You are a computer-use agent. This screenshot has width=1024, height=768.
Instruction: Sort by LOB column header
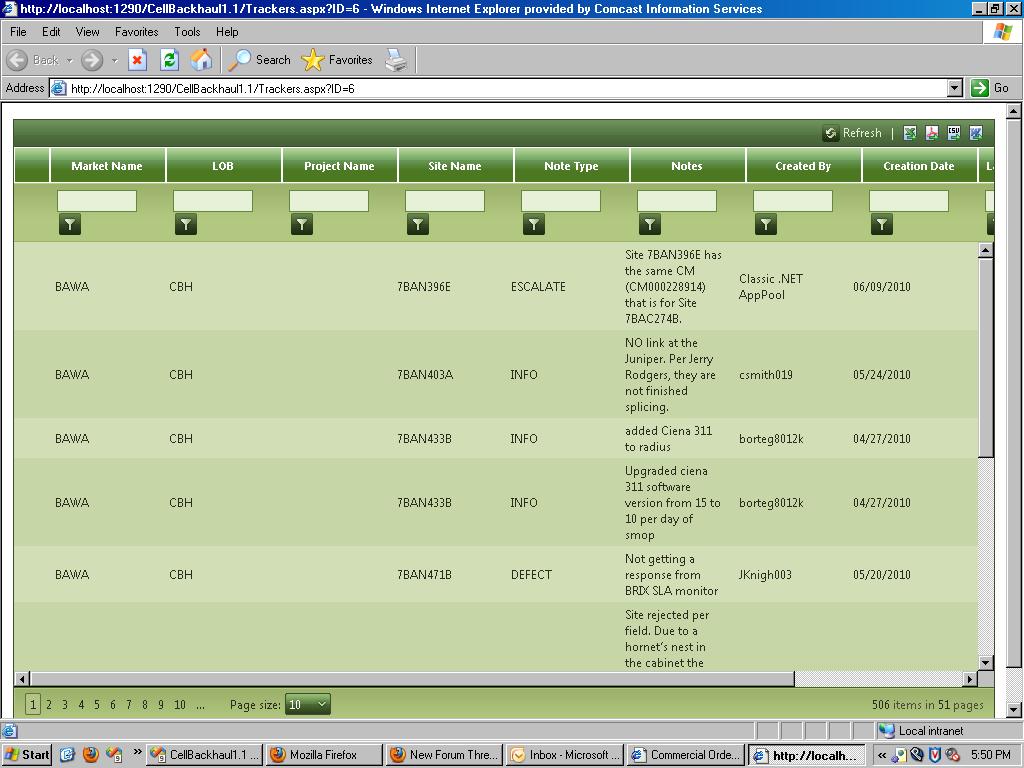223,166
